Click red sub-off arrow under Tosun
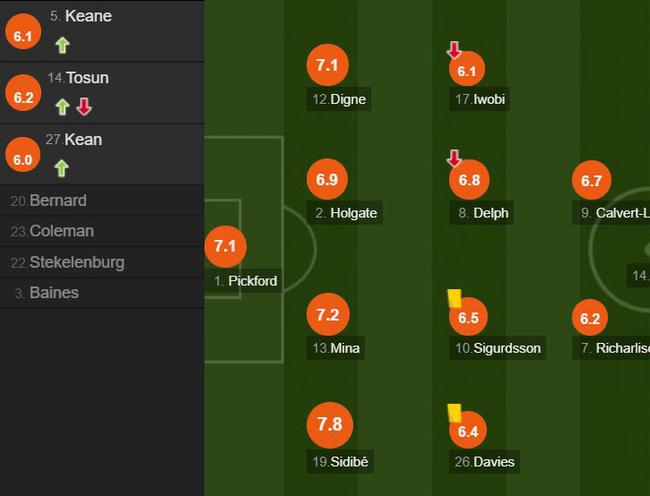 coord(84,106)
